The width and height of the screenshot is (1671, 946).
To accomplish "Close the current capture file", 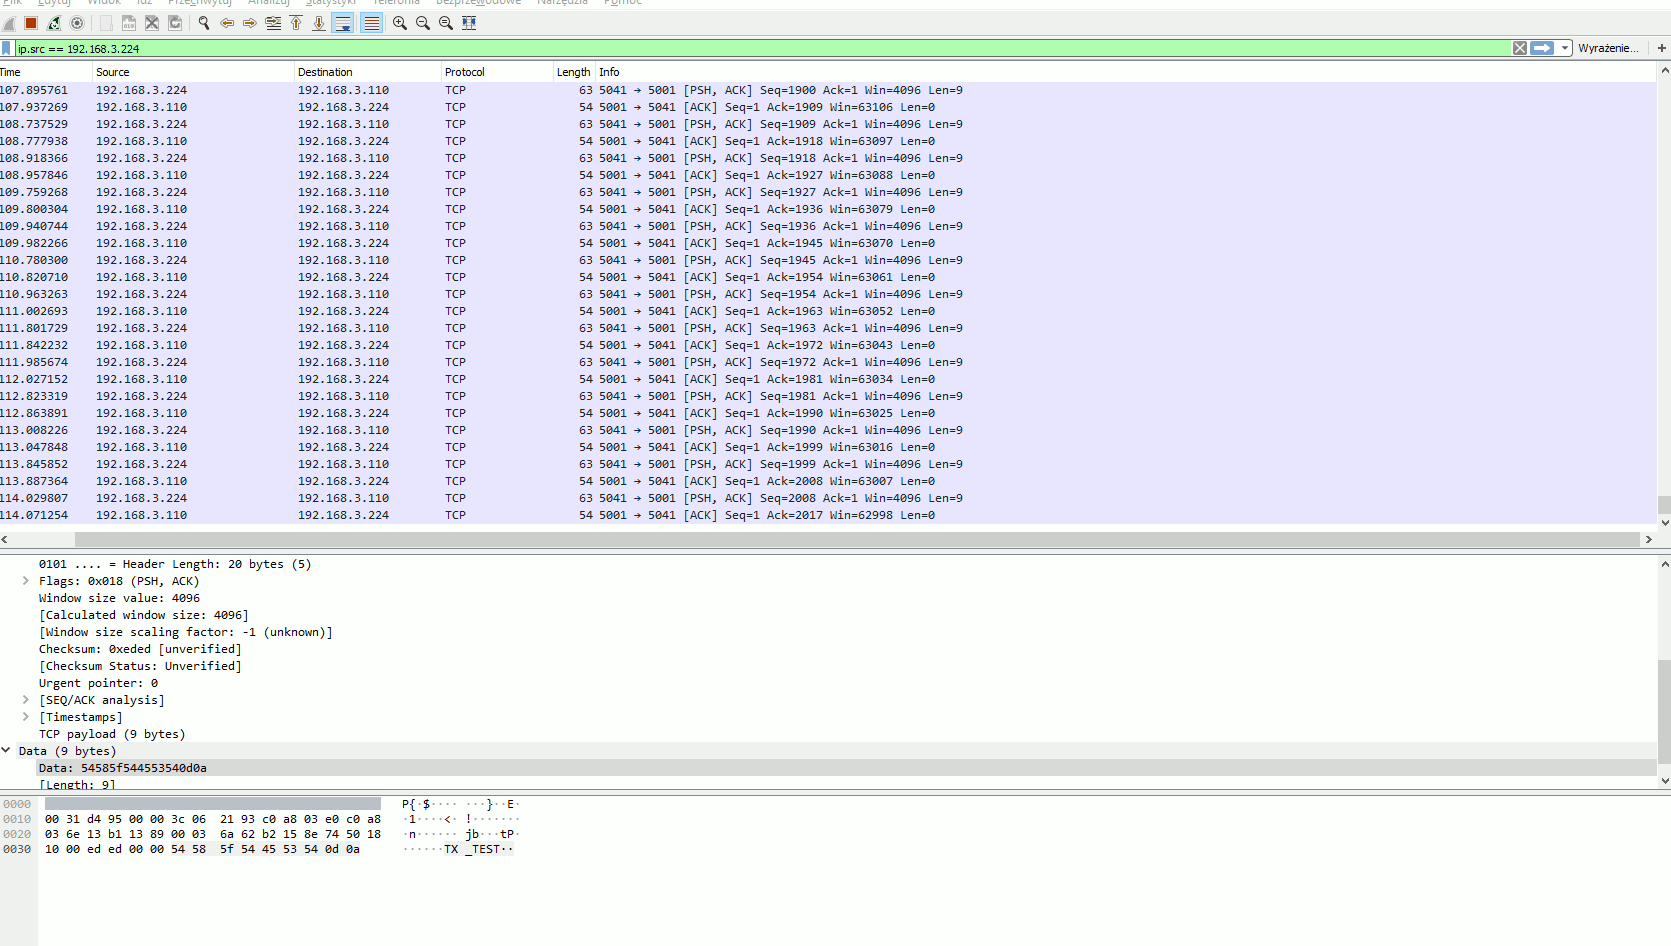I will 152,23.
